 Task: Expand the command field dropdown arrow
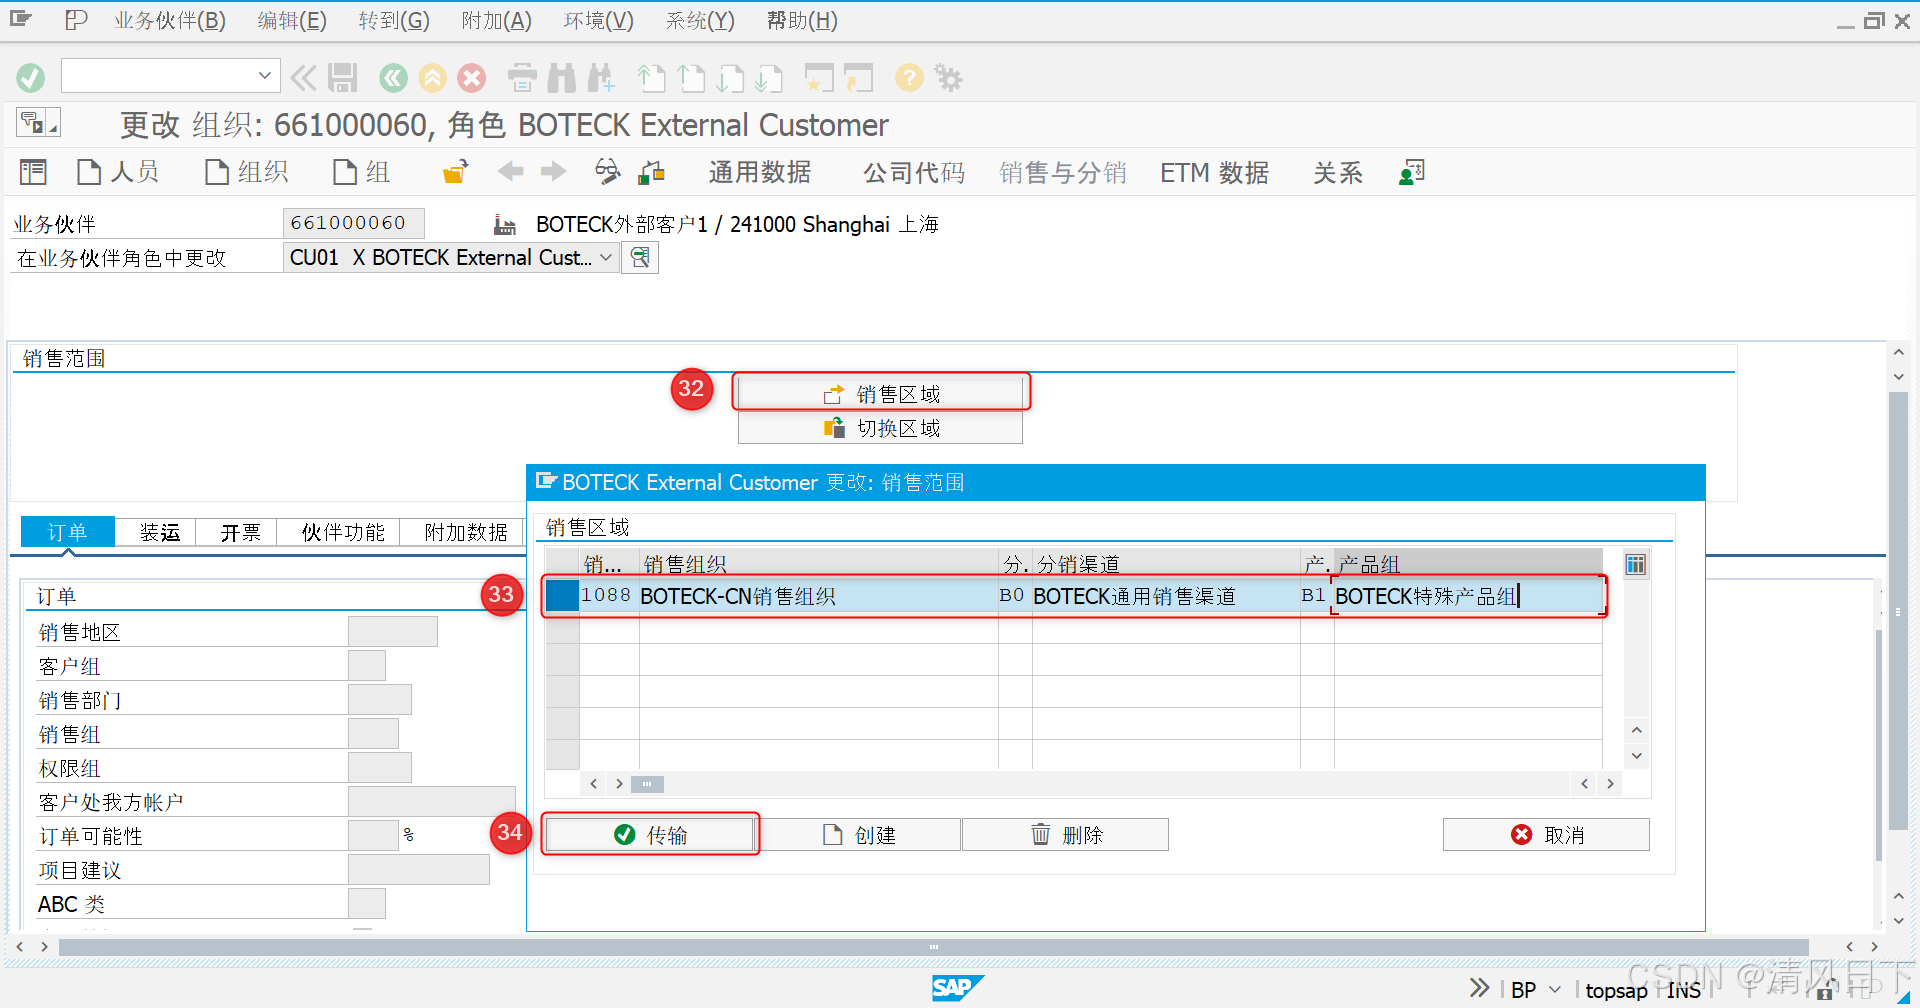(264, 75)
